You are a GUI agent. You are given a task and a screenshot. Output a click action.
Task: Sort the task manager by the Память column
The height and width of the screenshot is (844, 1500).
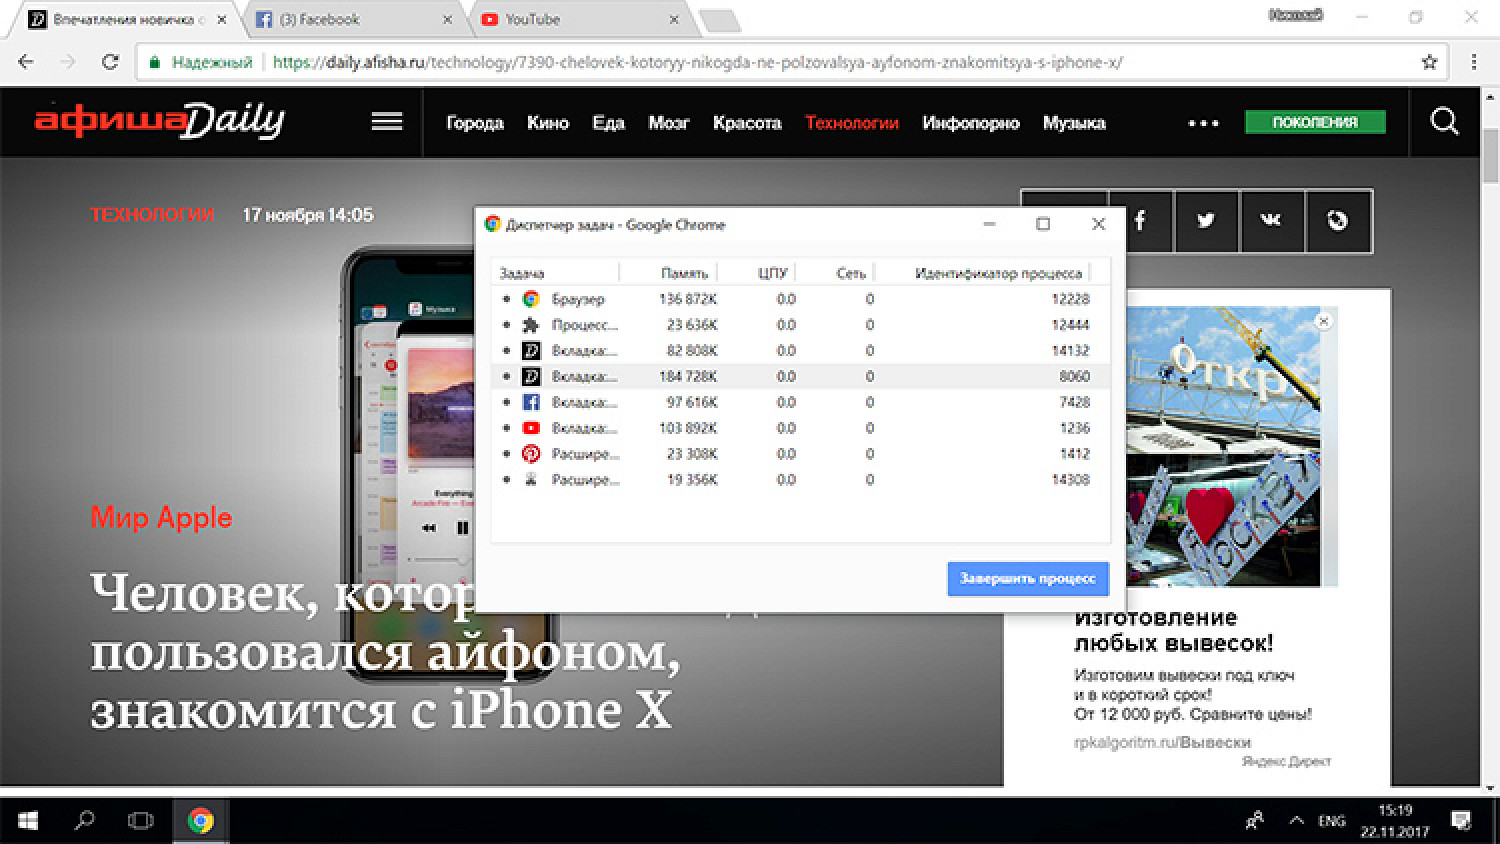[670, 273]
